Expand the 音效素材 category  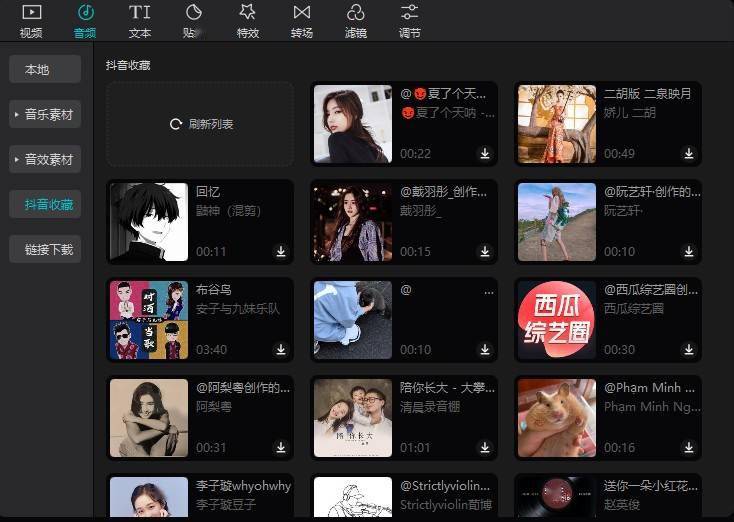45,159
